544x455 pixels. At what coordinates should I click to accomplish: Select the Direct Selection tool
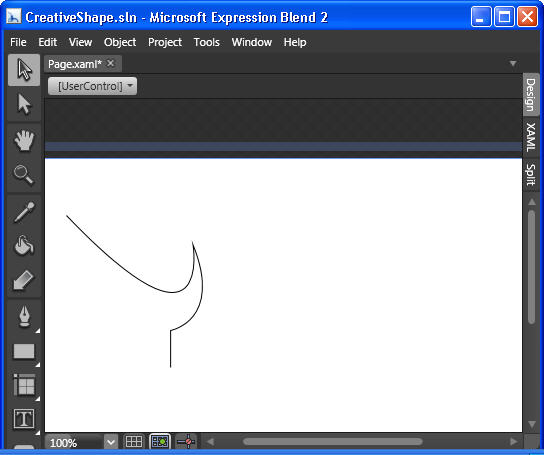pyautogui.click(x=24, y=104)
